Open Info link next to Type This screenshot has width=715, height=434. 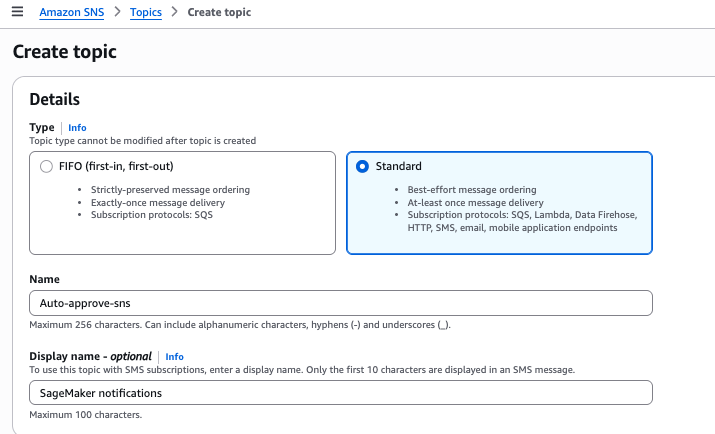[77, 128]
